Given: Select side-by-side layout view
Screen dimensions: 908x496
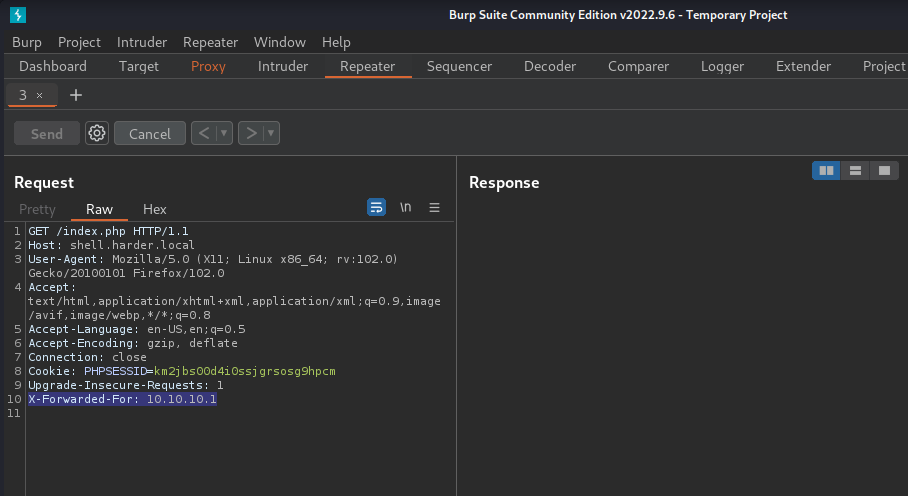Looking at the screenshot, I should point(826,171).
